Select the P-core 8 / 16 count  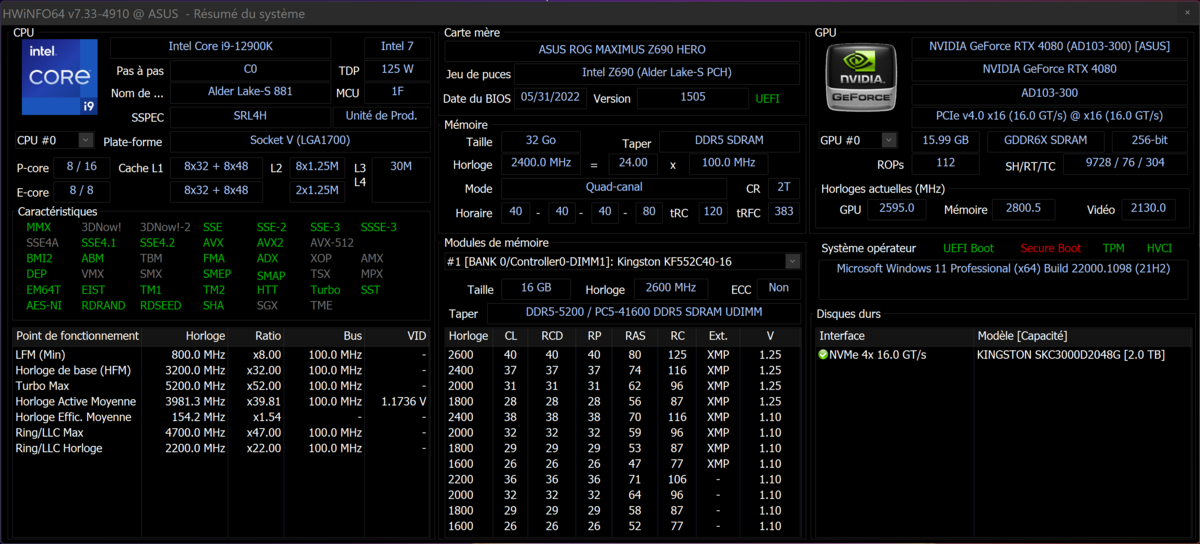click(82, 167)
